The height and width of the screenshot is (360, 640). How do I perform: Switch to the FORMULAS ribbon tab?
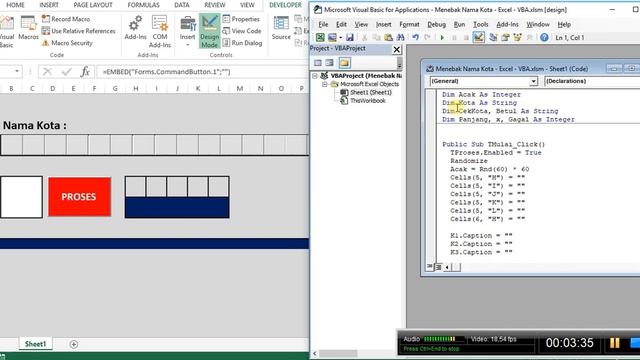pos(143,5)
